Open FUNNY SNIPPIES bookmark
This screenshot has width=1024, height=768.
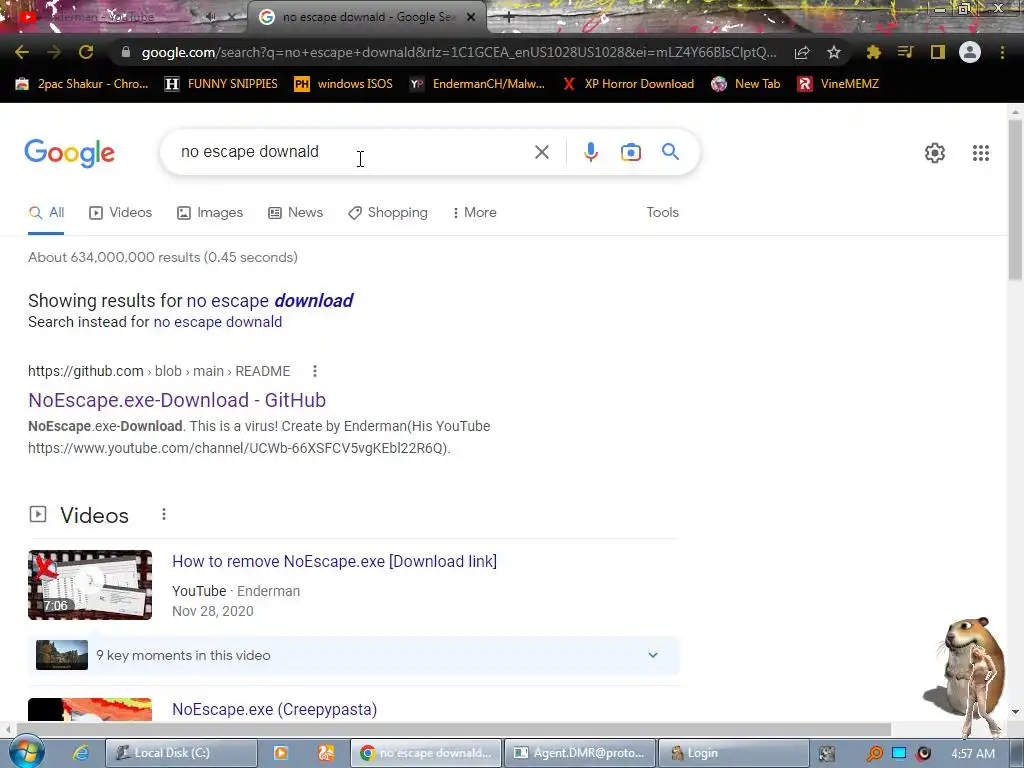[x=221, y=84]
